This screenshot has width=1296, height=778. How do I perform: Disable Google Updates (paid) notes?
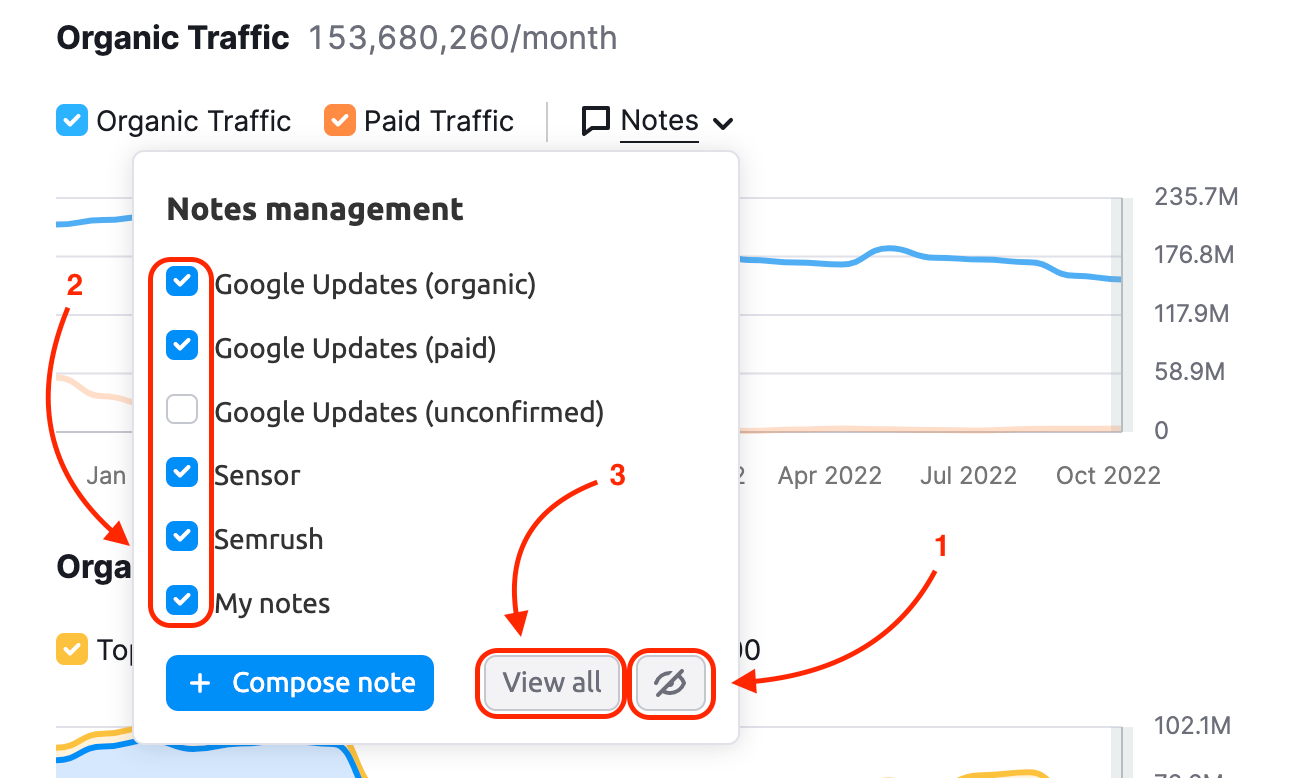tap(181, 346)
